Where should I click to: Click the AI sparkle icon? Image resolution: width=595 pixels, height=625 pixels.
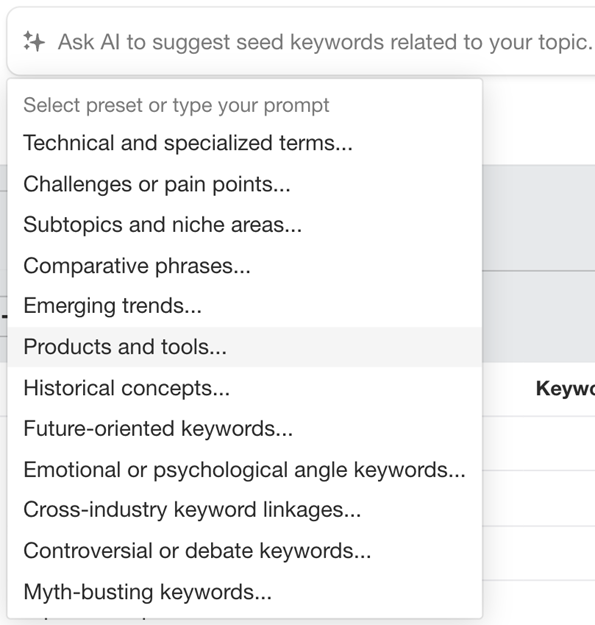point(34,41)
